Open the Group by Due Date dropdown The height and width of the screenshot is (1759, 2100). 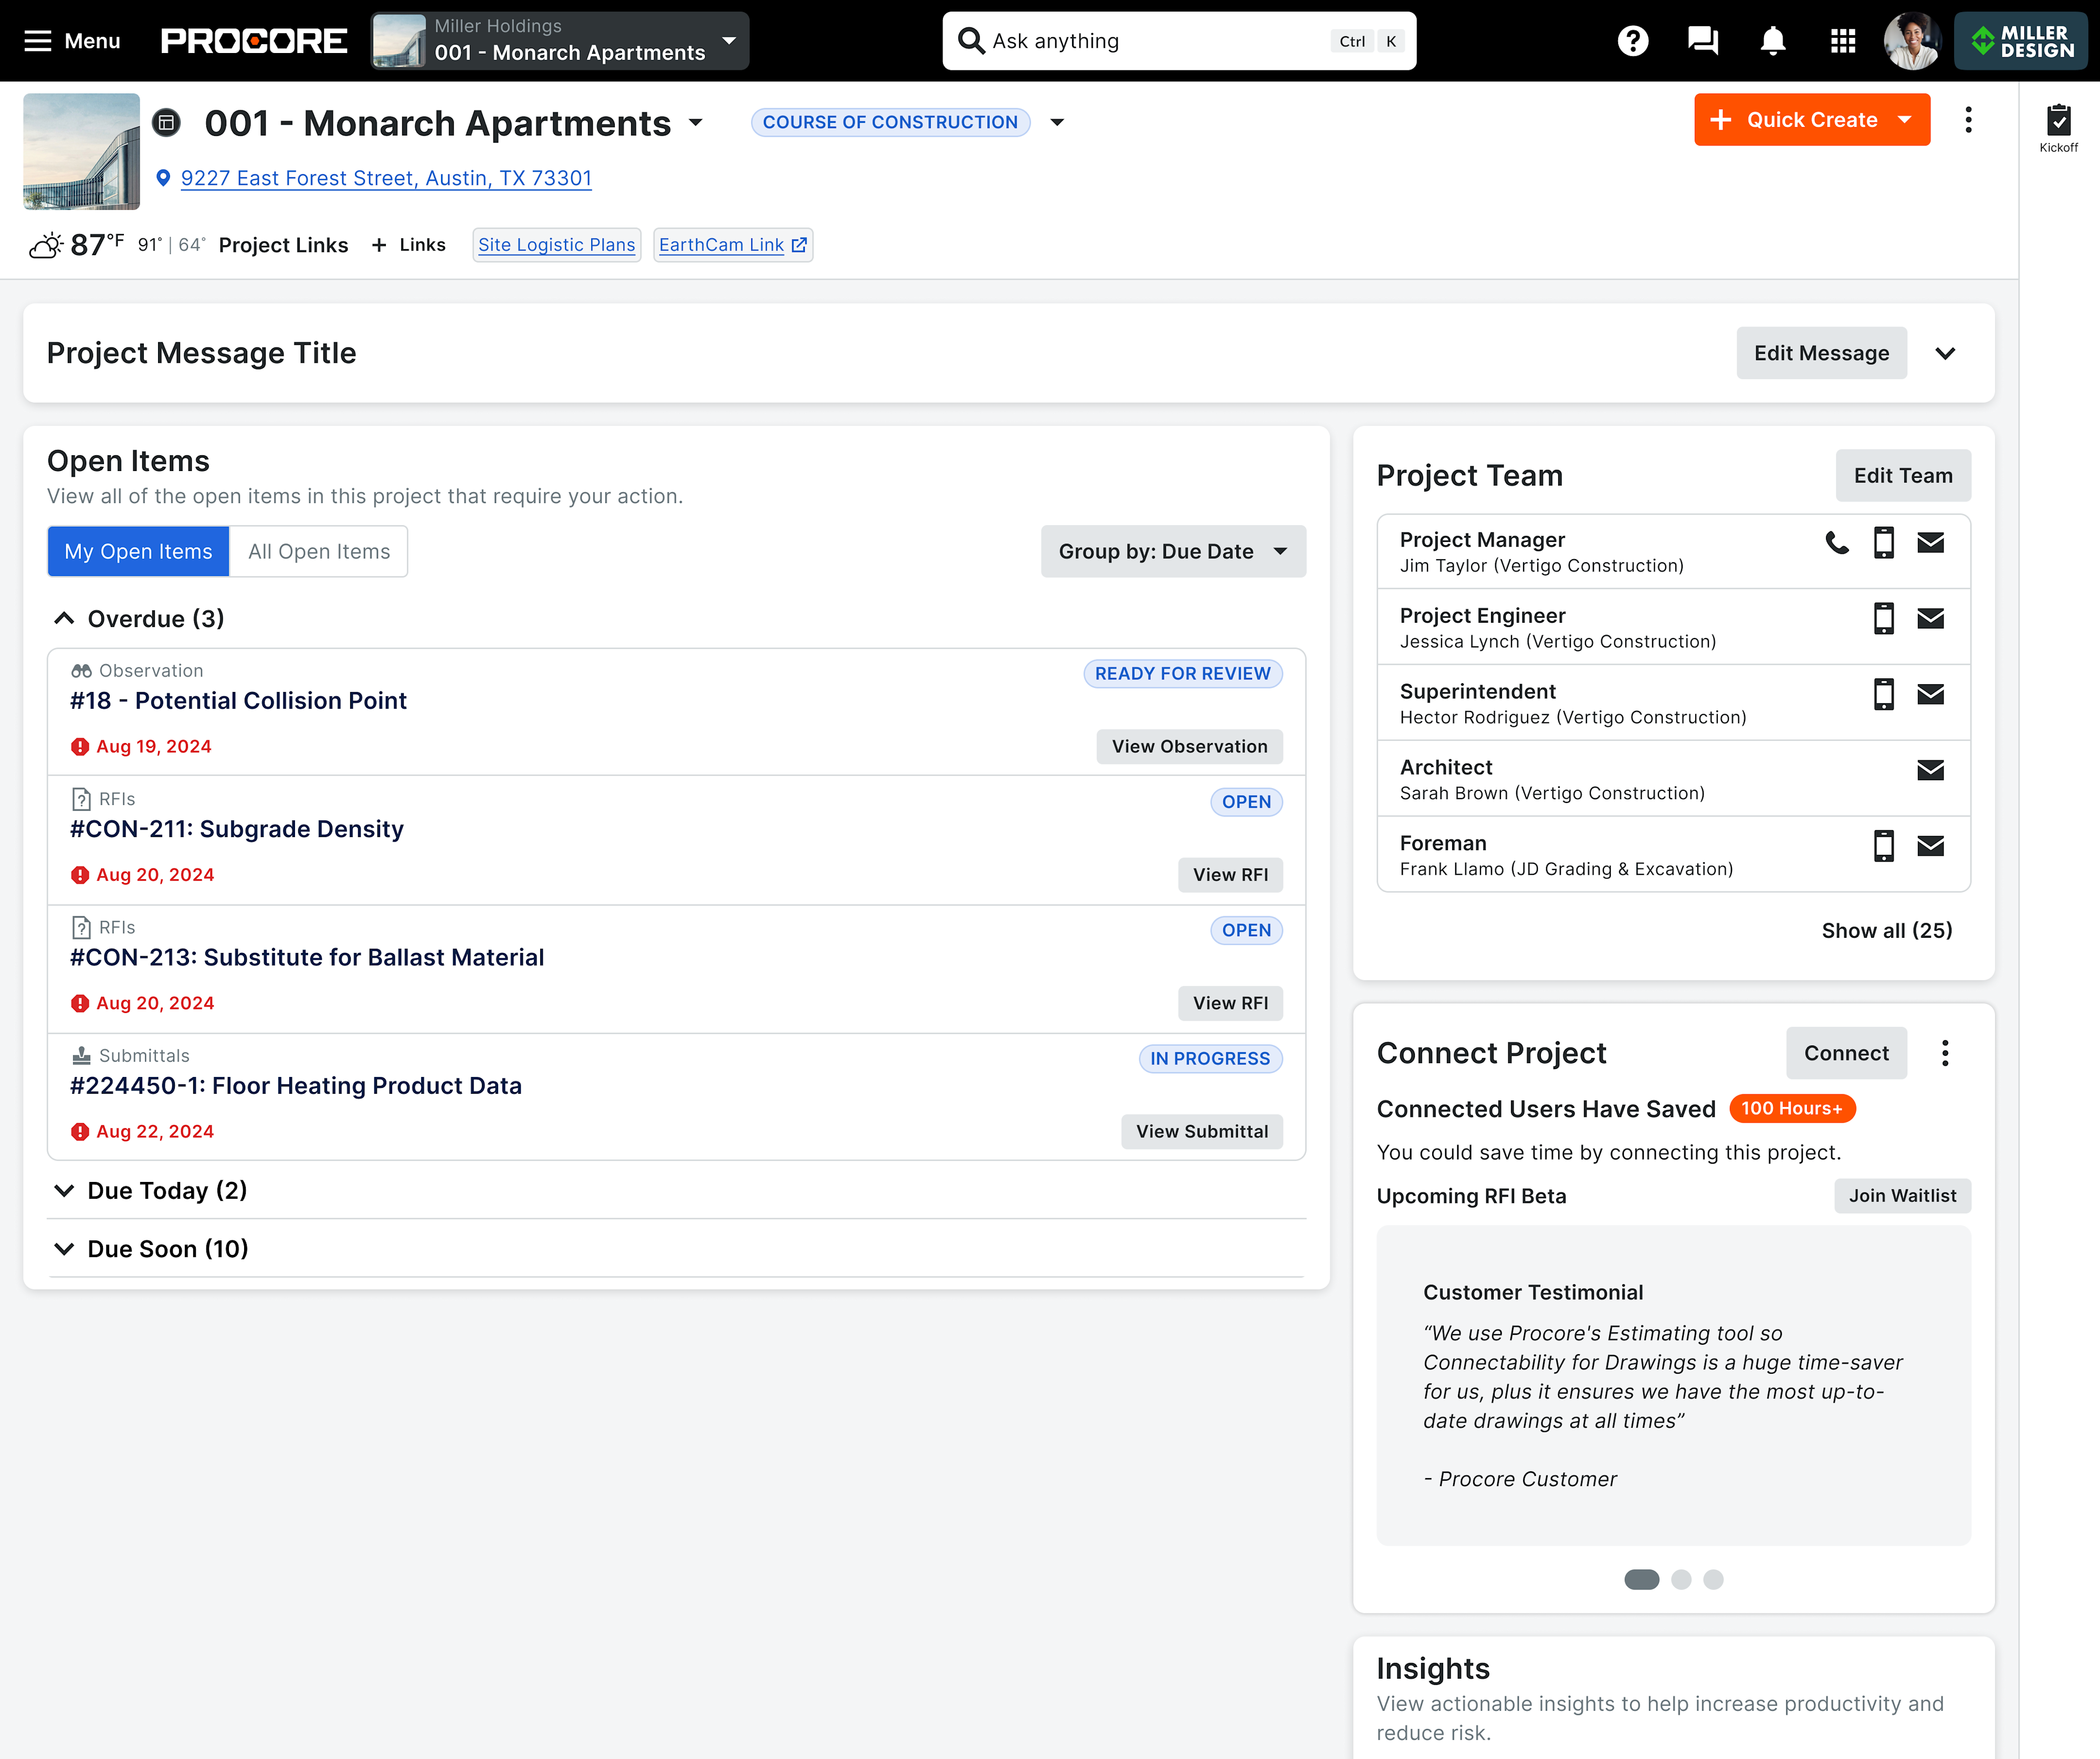1172,551
